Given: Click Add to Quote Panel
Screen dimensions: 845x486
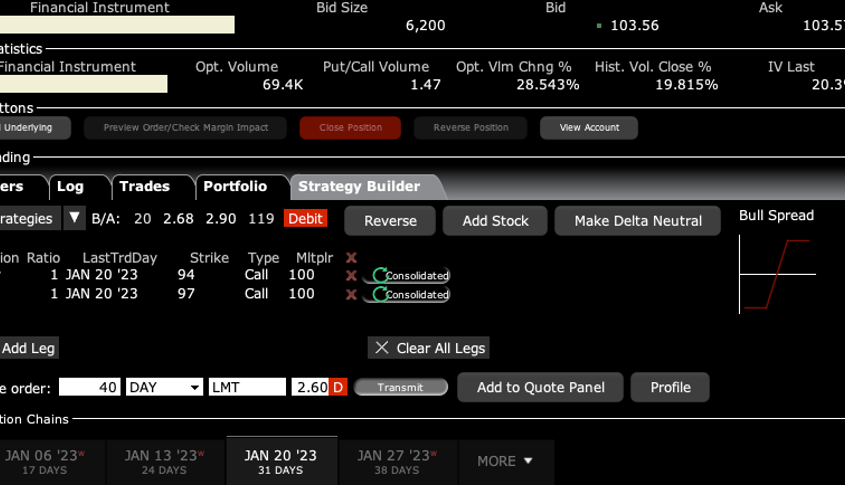Looking at the screenshot, I should click(x=541, y=387).
